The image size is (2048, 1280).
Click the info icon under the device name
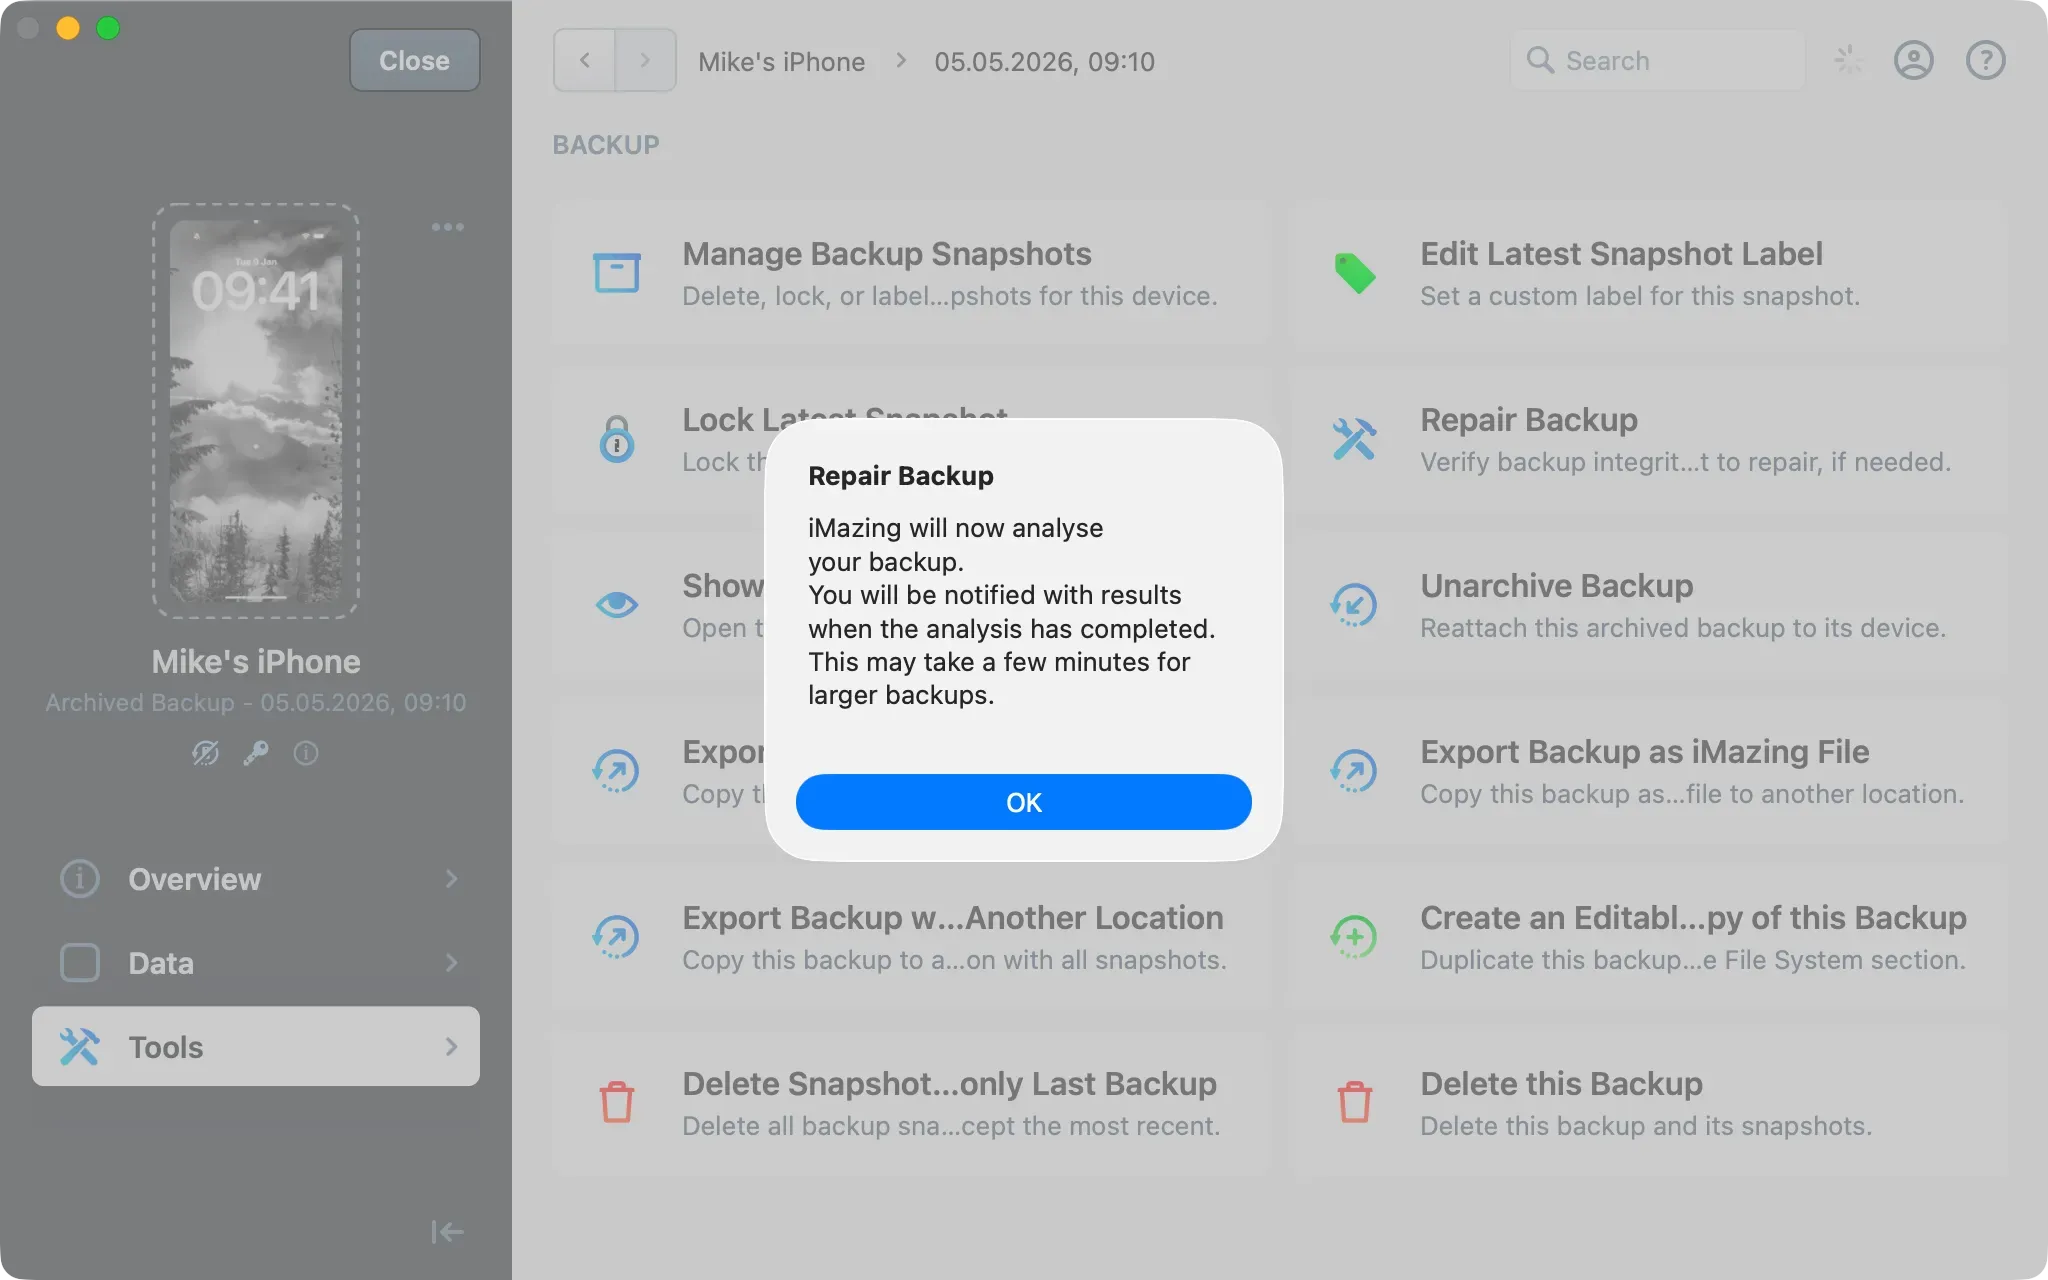(x=306, y=753)
